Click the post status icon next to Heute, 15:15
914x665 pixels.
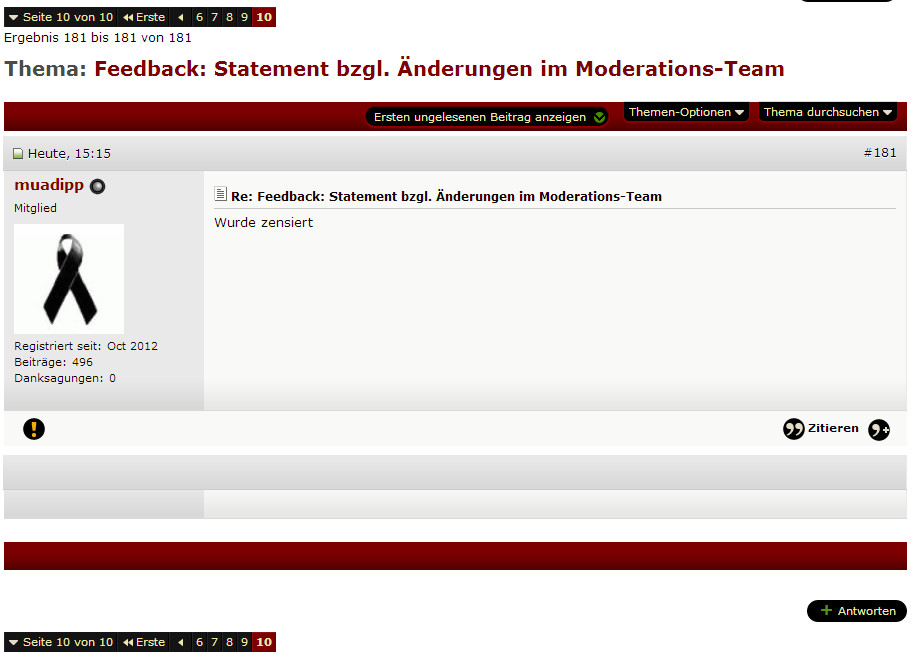[18, 154]
